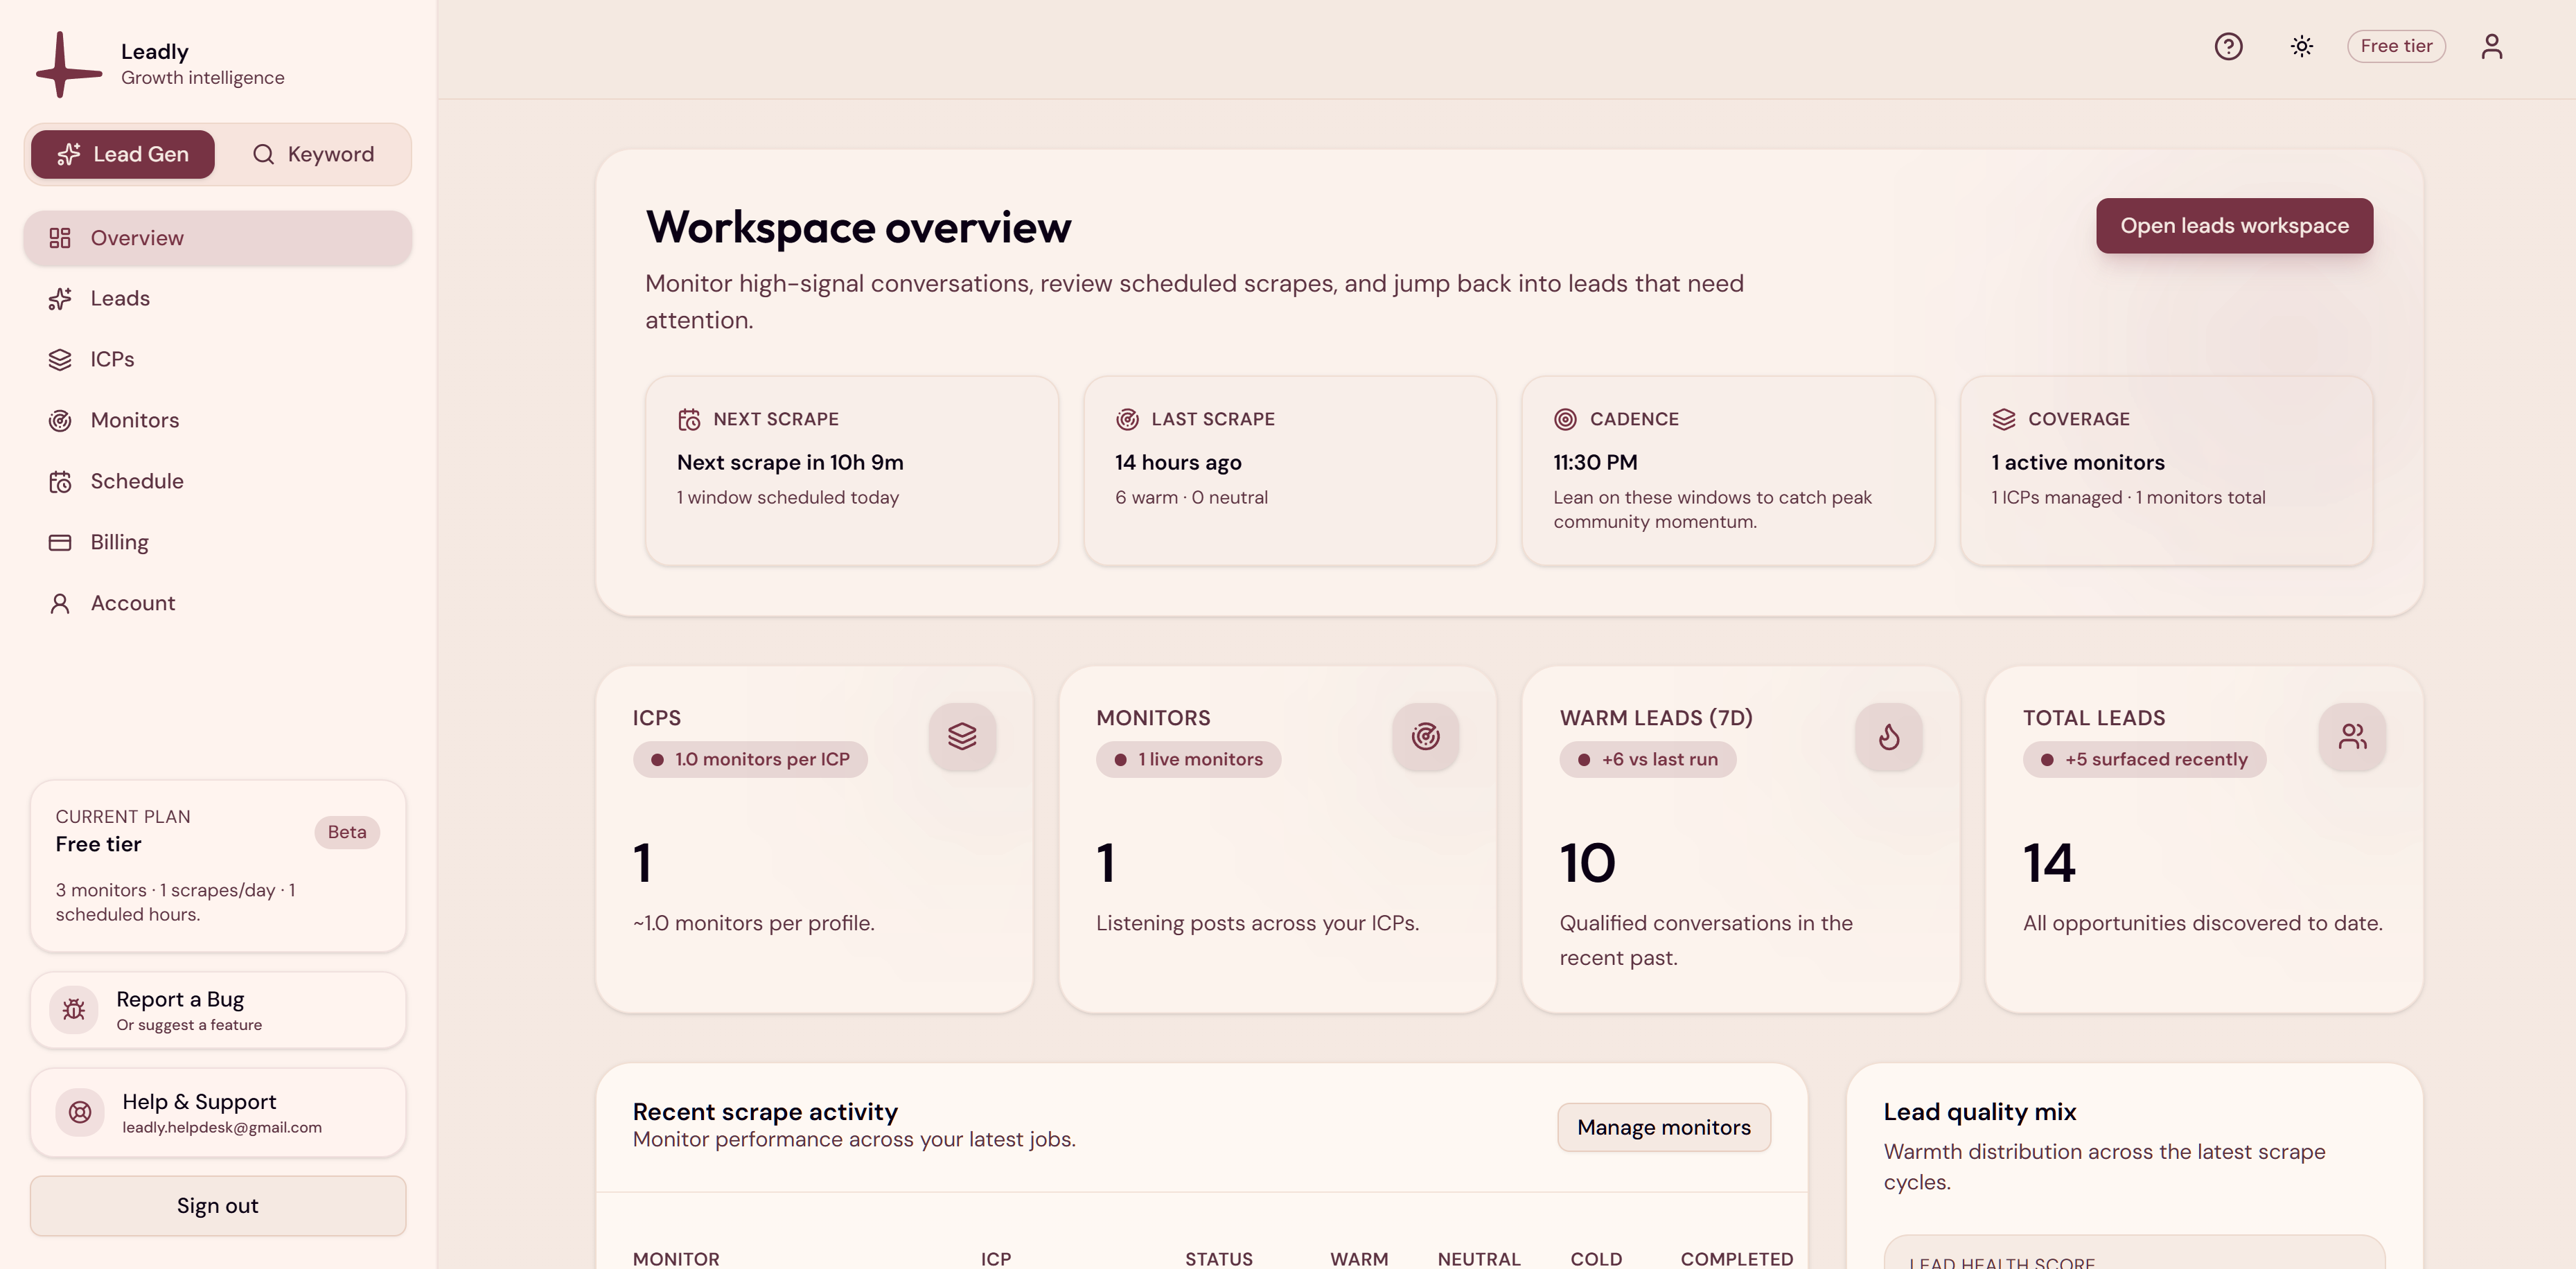Open Account settings from the sidebar
Viewport: 2576px width, 1269px height.
tap(133, 603)
